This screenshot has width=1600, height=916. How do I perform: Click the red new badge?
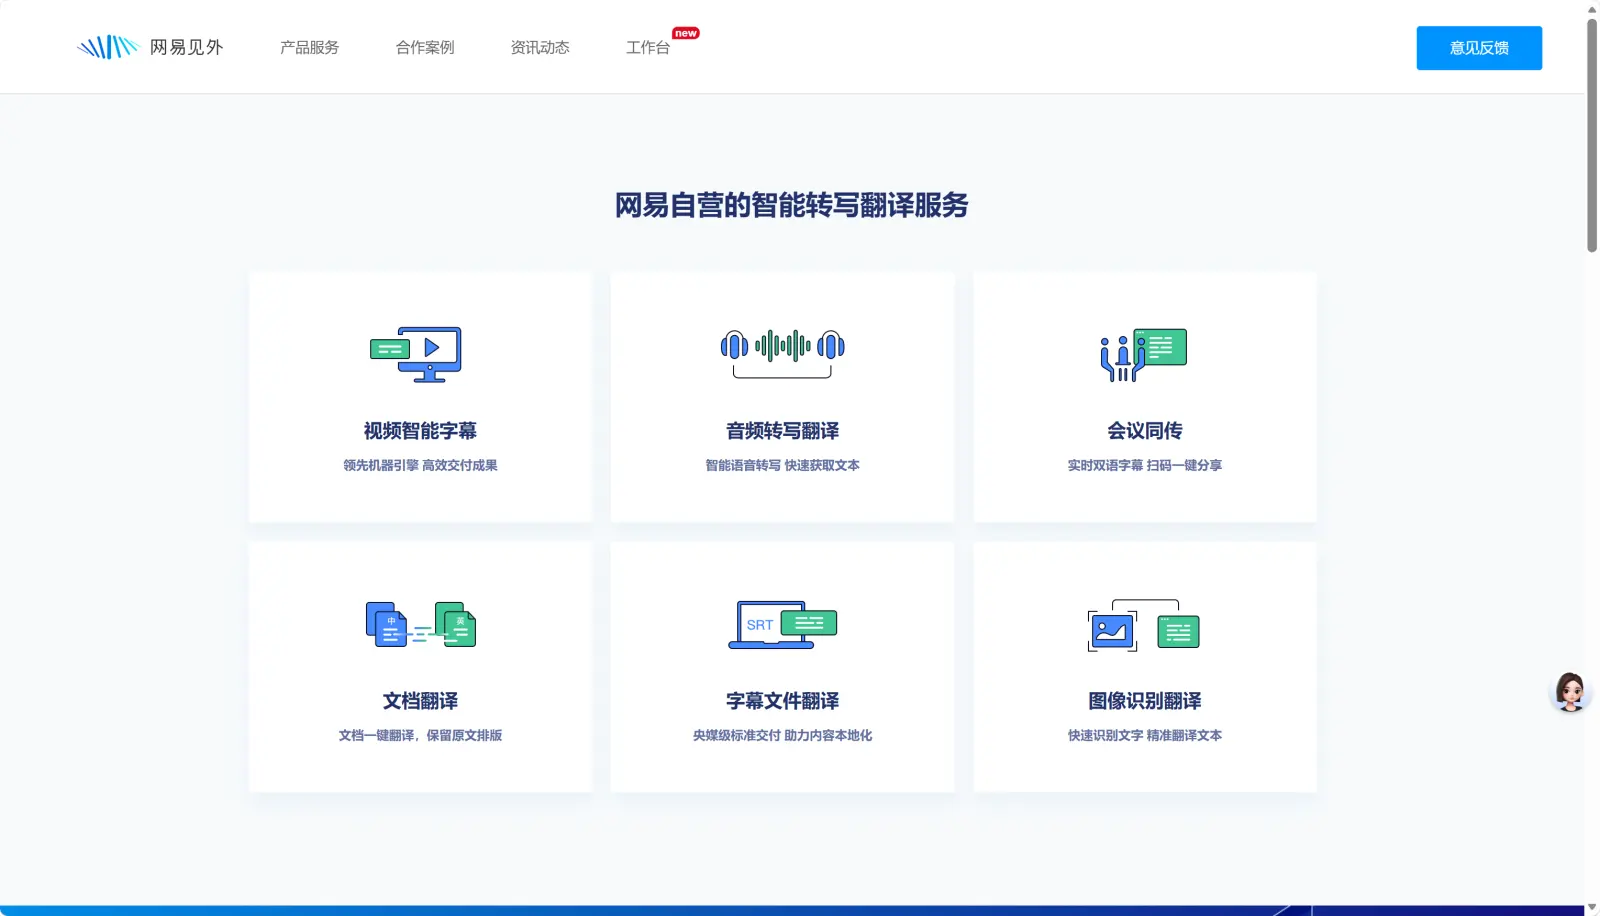pos(686,33)
